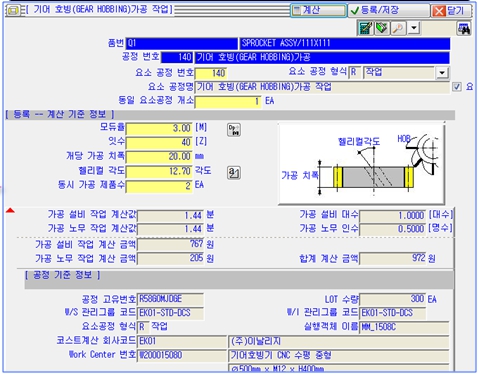Click the window icon in the title bar

point(13,10)
